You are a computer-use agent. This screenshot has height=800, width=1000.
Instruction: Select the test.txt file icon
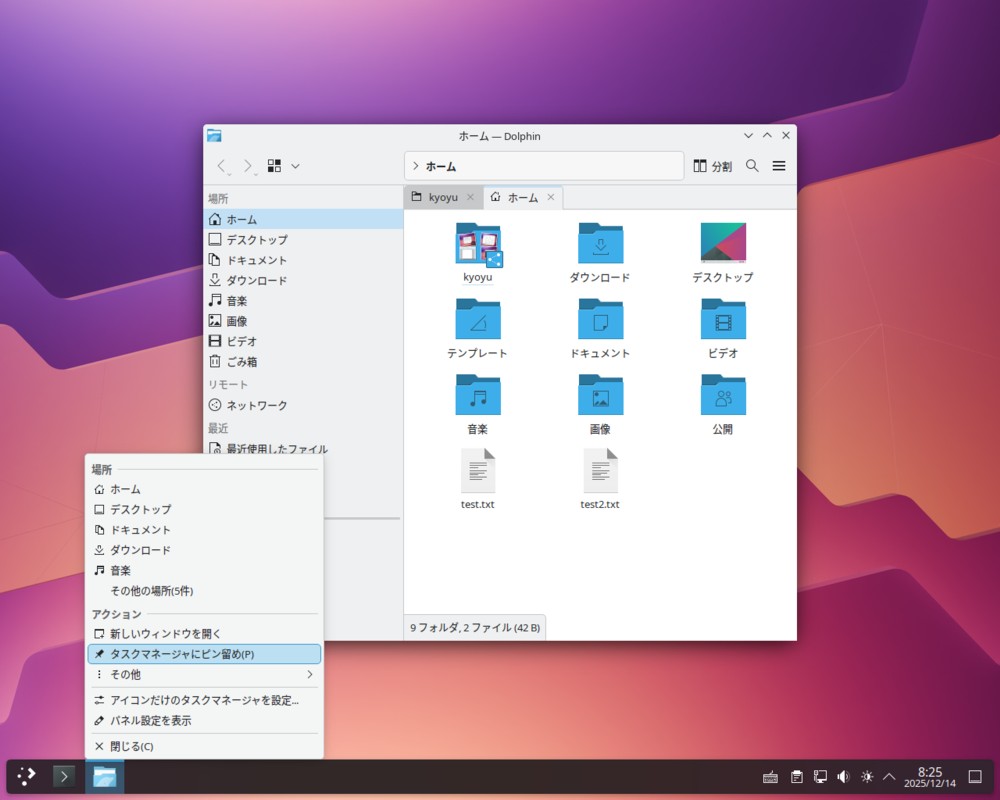click(x=478, y=471)
